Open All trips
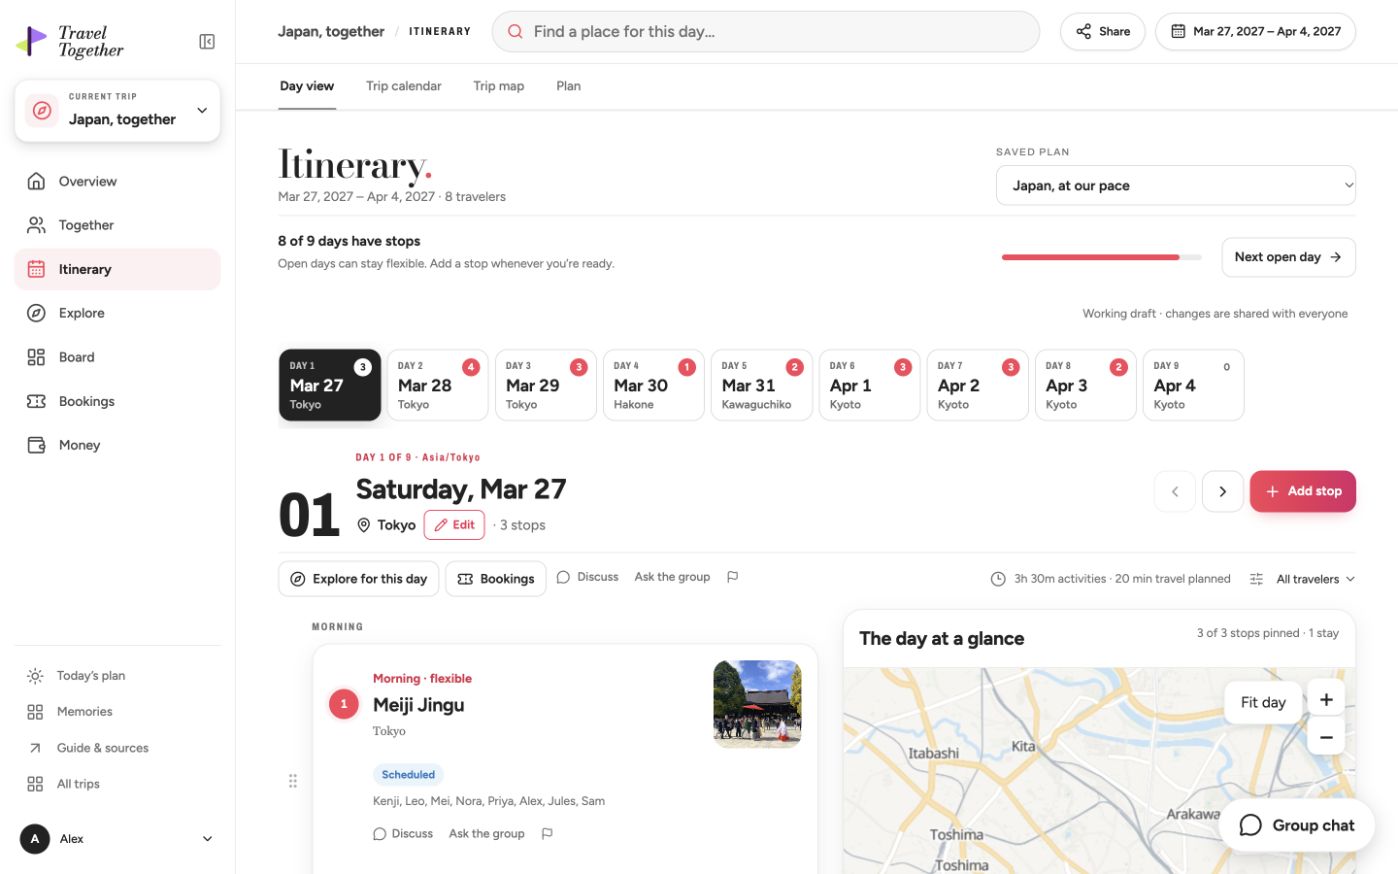Screen dimensions: 1398x874 pos(118,783)
